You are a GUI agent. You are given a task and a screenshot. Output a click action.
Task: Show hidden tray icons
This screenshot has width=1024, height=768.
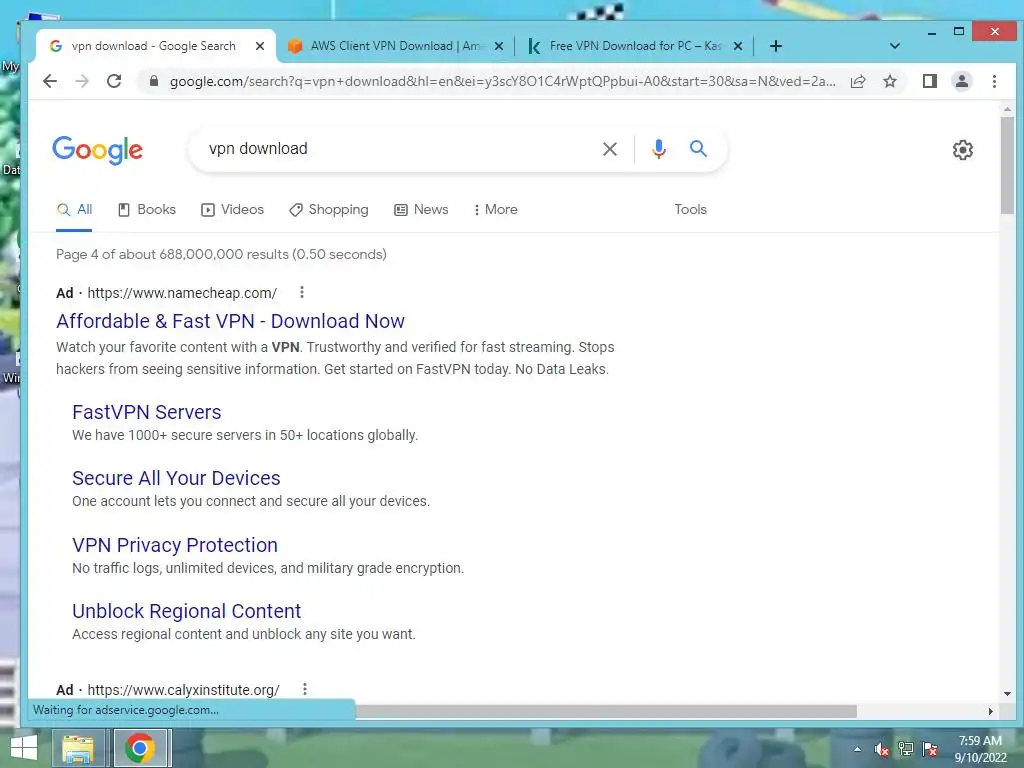pos(857,749)
